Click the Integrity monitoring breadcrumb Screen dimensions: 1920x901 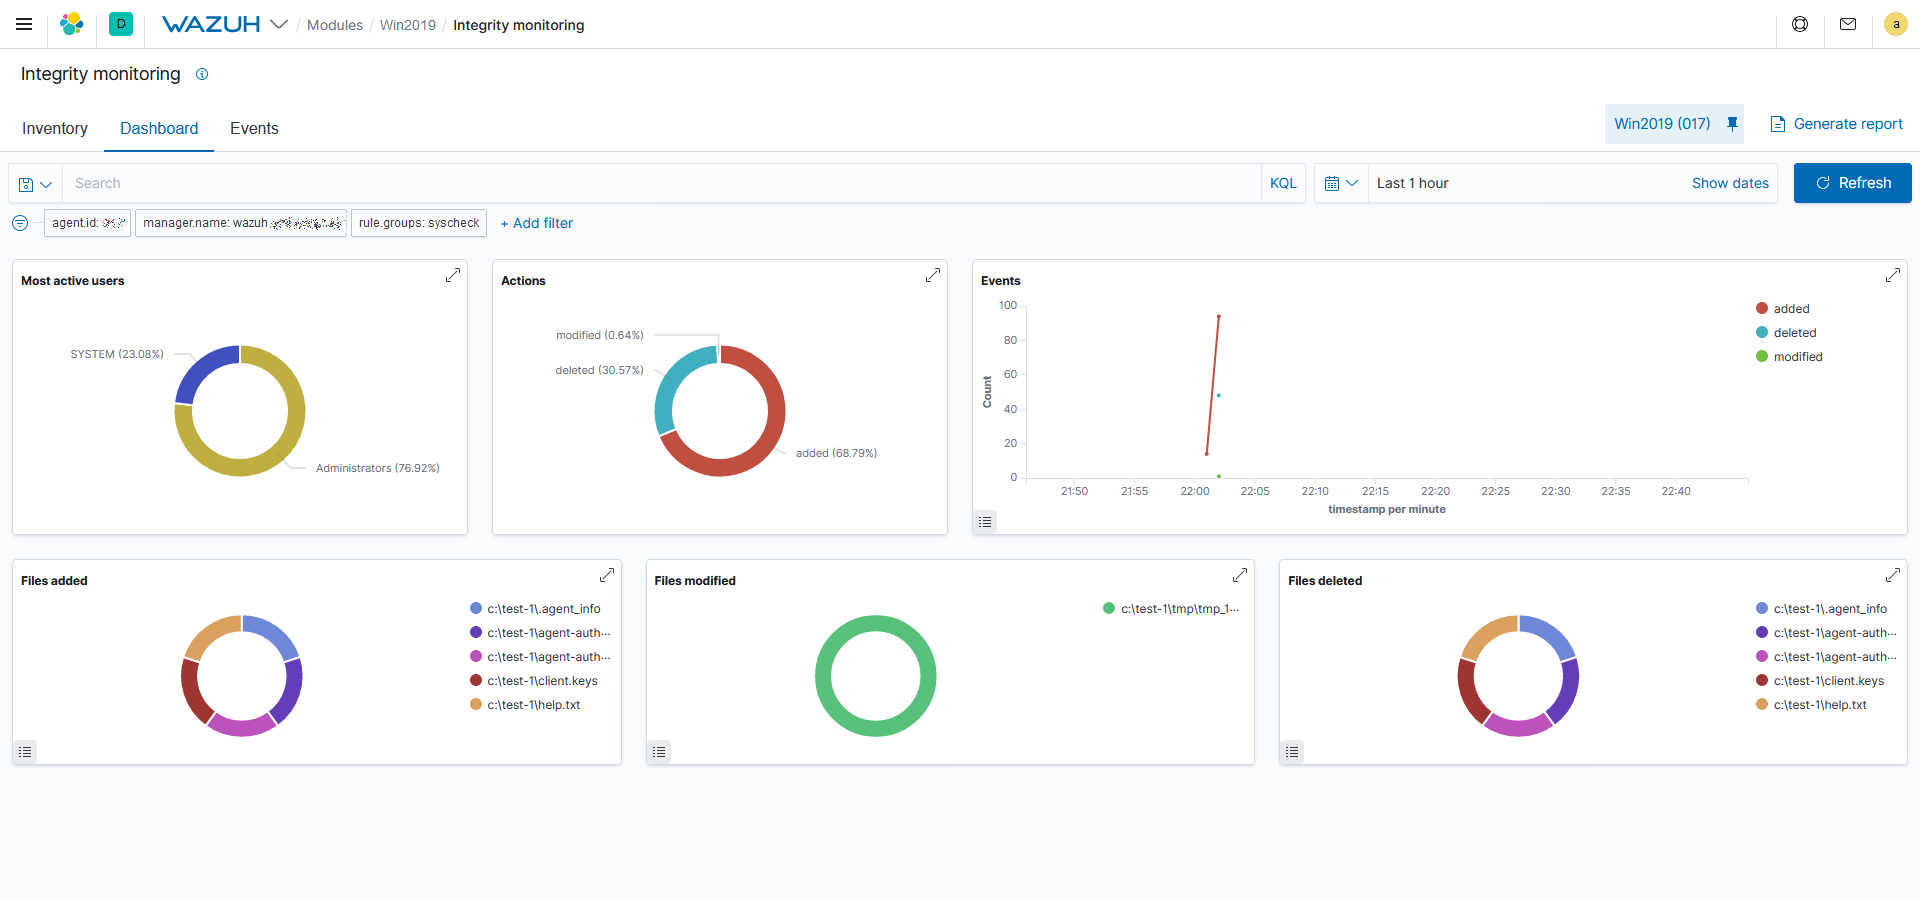click(518, 25)
